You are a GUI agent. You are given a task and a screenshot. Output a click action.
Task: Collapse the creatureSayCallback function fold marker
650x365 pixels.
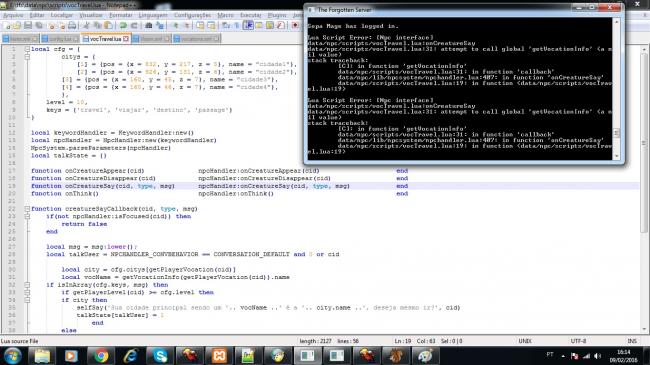27,209
